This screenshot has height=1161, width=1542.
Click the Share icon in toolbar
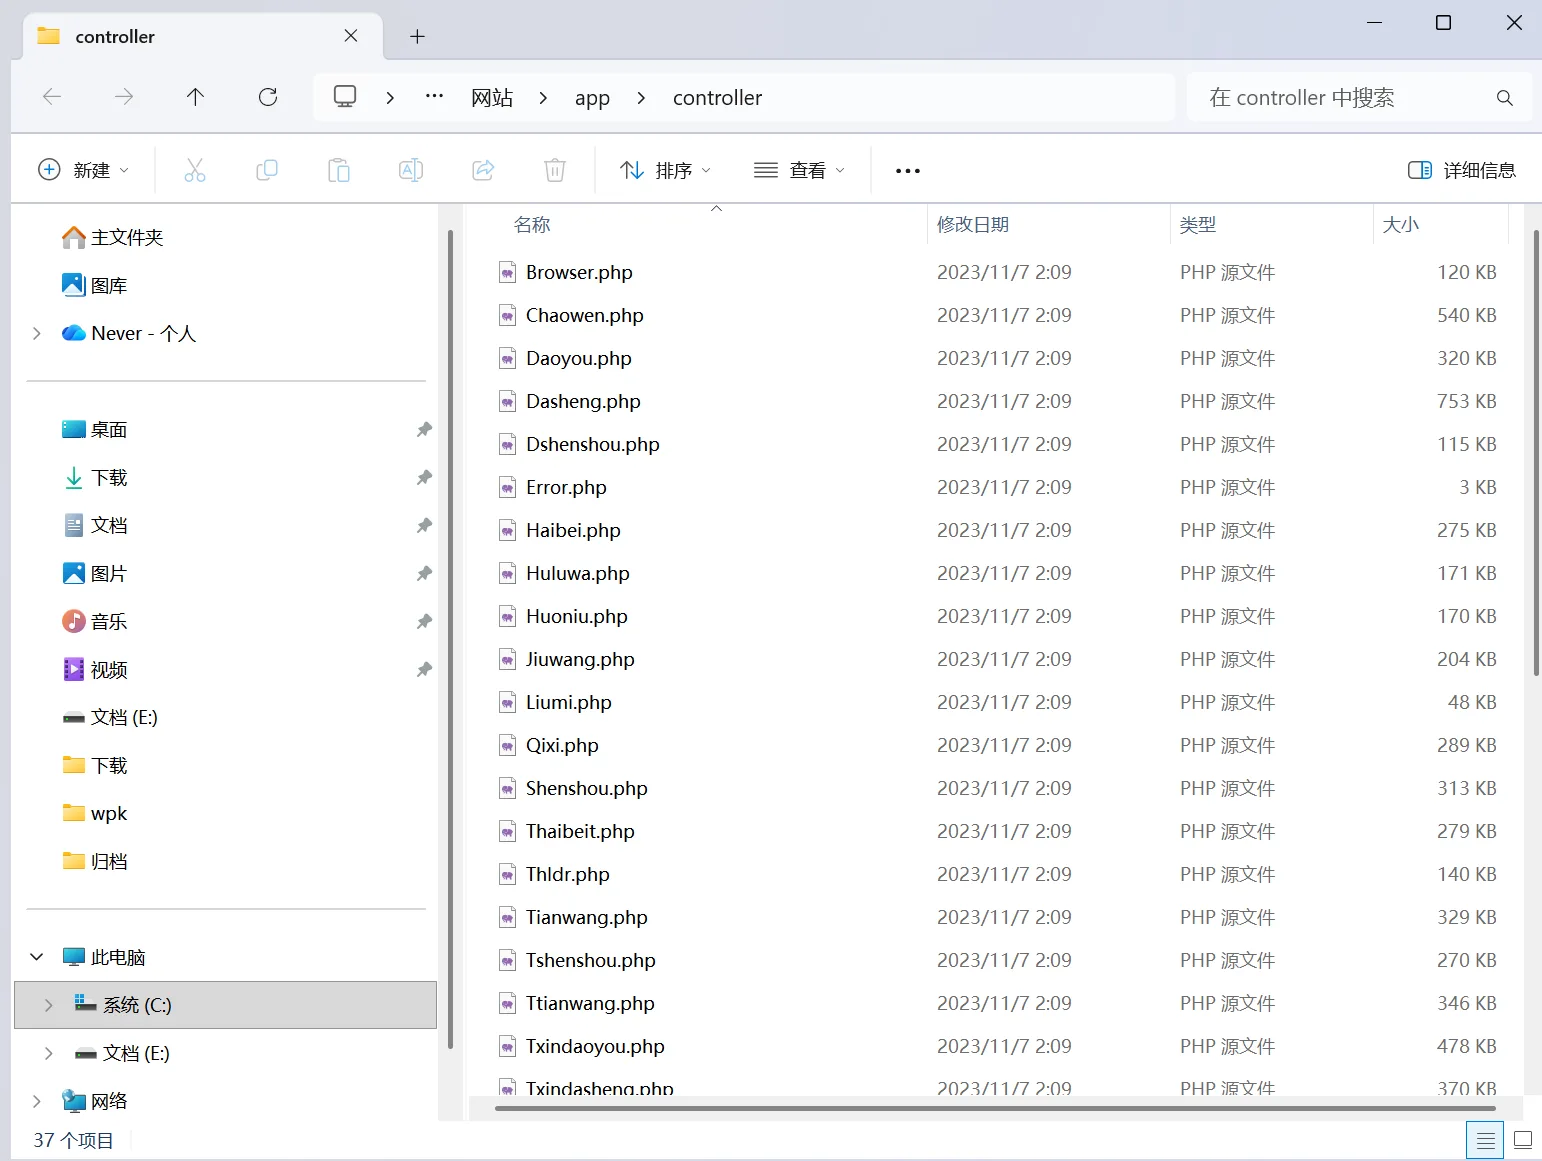[x=483, y=170]
